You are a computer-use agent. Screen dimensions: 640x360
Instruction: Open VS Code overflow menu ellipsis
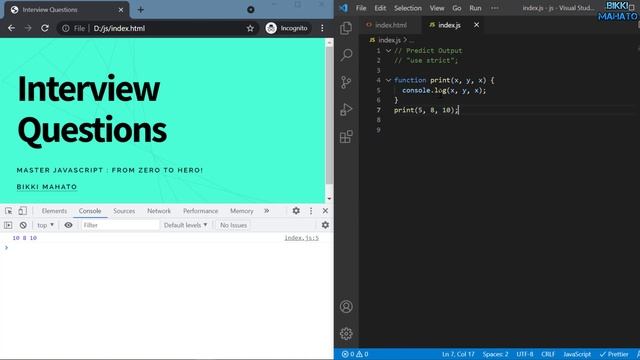pyautogui.click(x=495, y=8)
